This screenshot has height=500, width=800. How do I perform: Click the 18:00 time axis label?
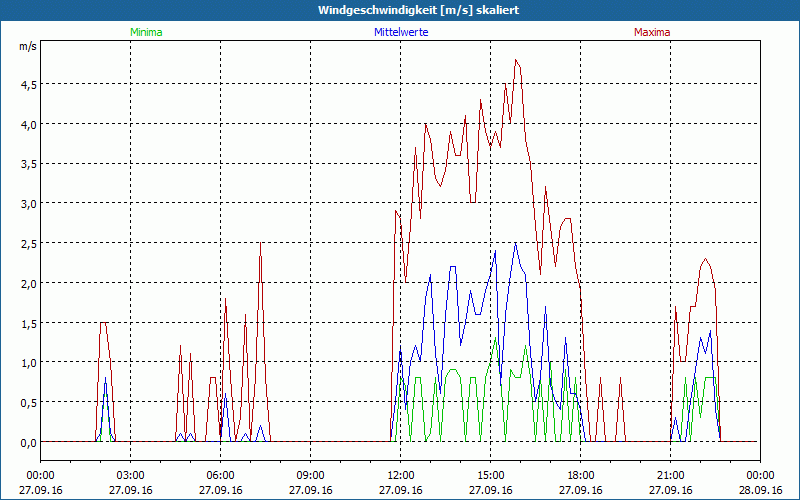point(581,476)
